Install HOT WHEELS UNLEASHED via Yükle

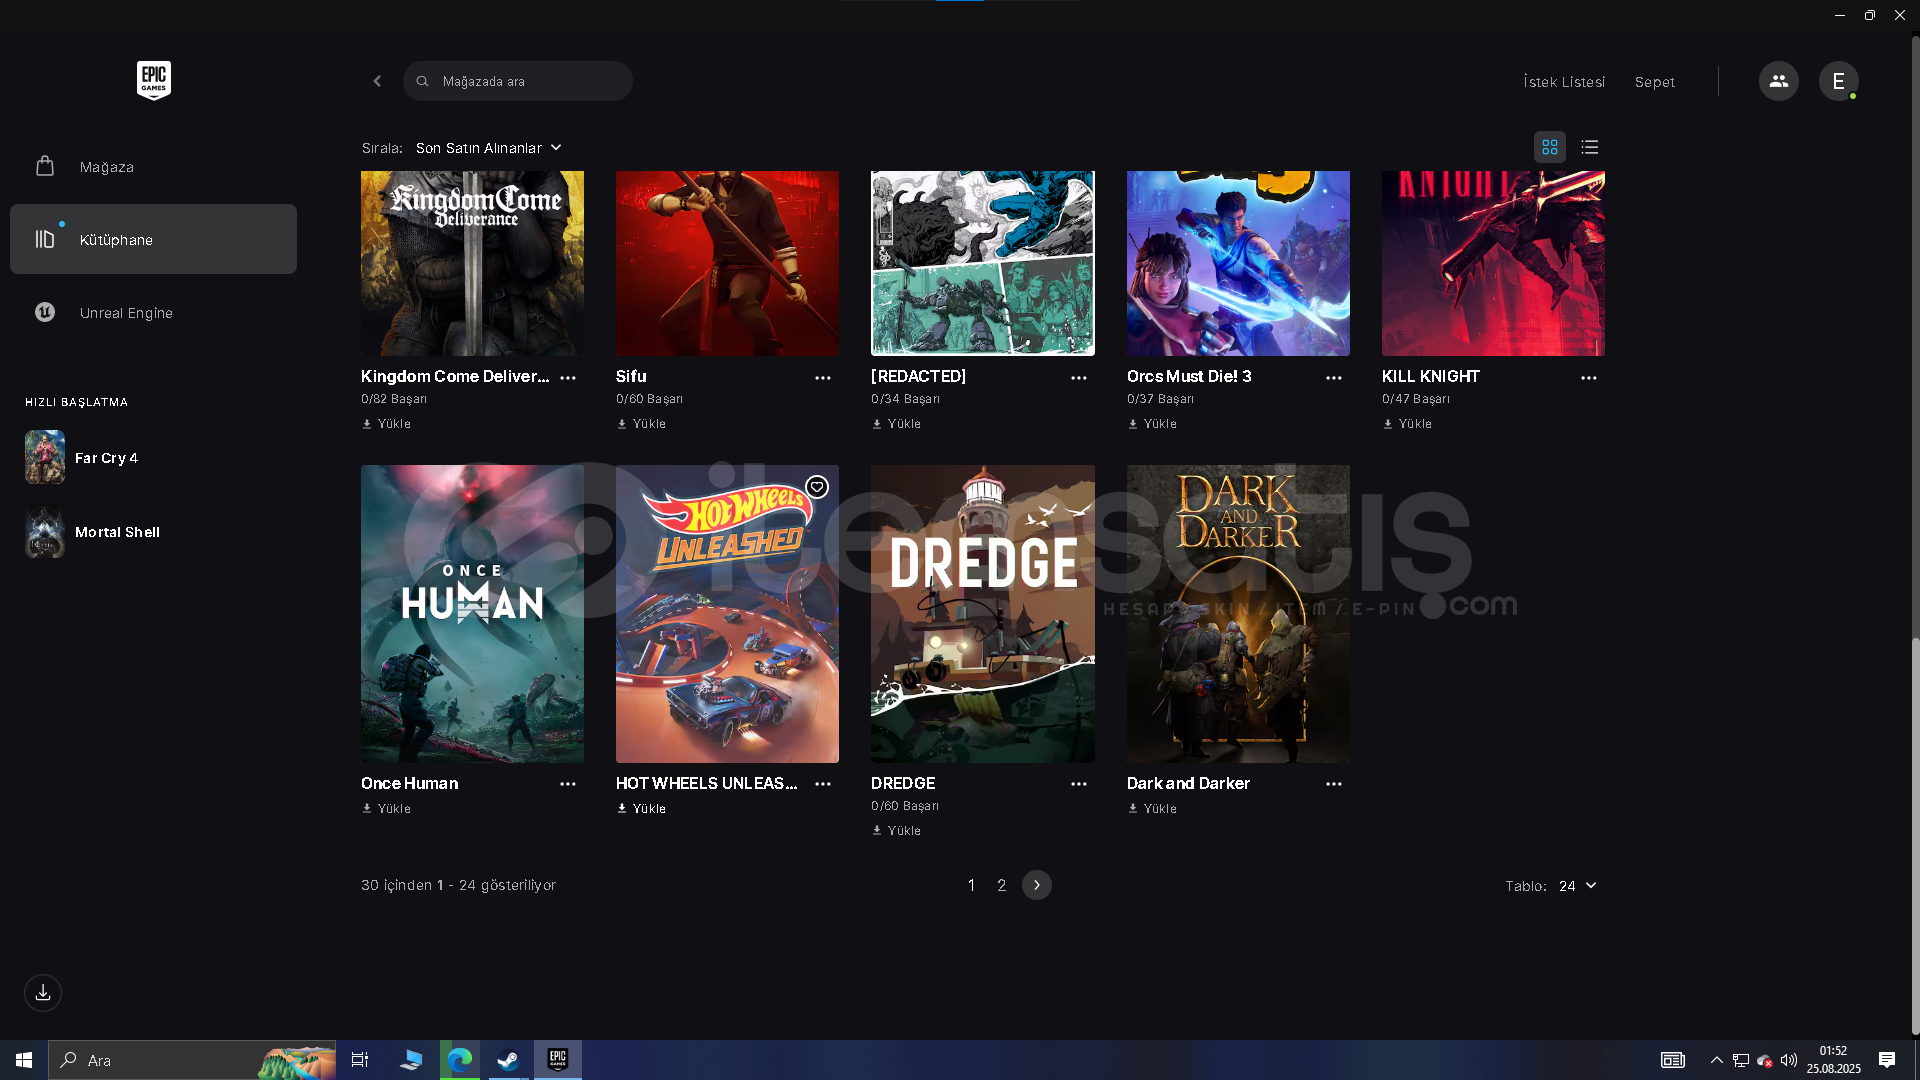point(641,809)
